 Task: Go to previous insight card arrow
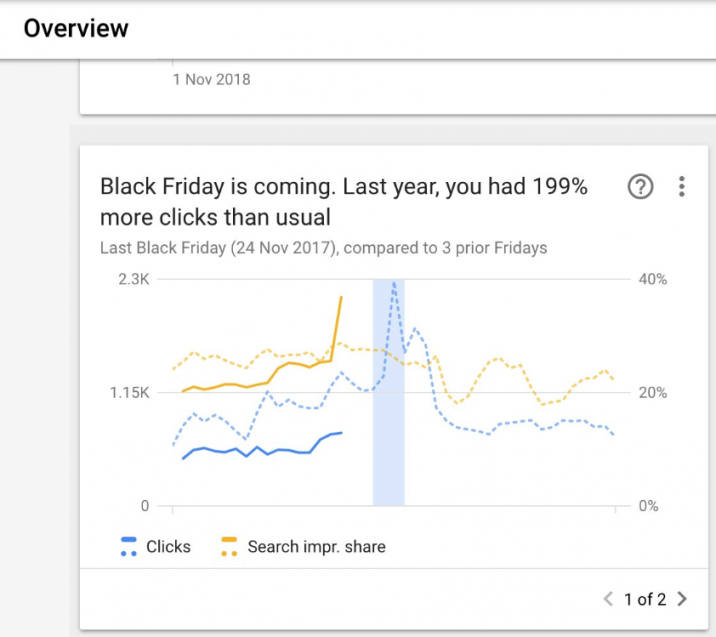(x=608, y=599)
